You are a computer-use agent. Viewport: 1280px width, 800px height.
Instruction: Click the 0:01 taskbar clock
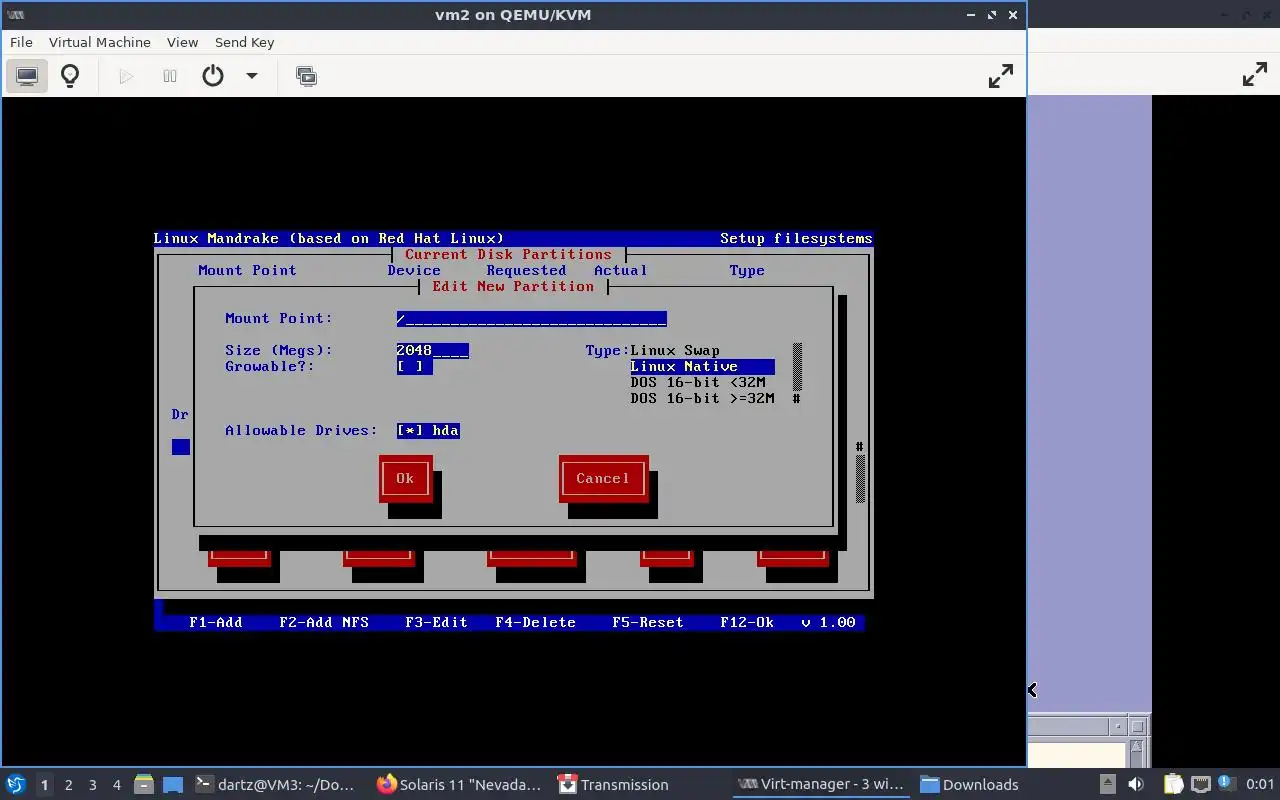click(x=1261, y=784)
